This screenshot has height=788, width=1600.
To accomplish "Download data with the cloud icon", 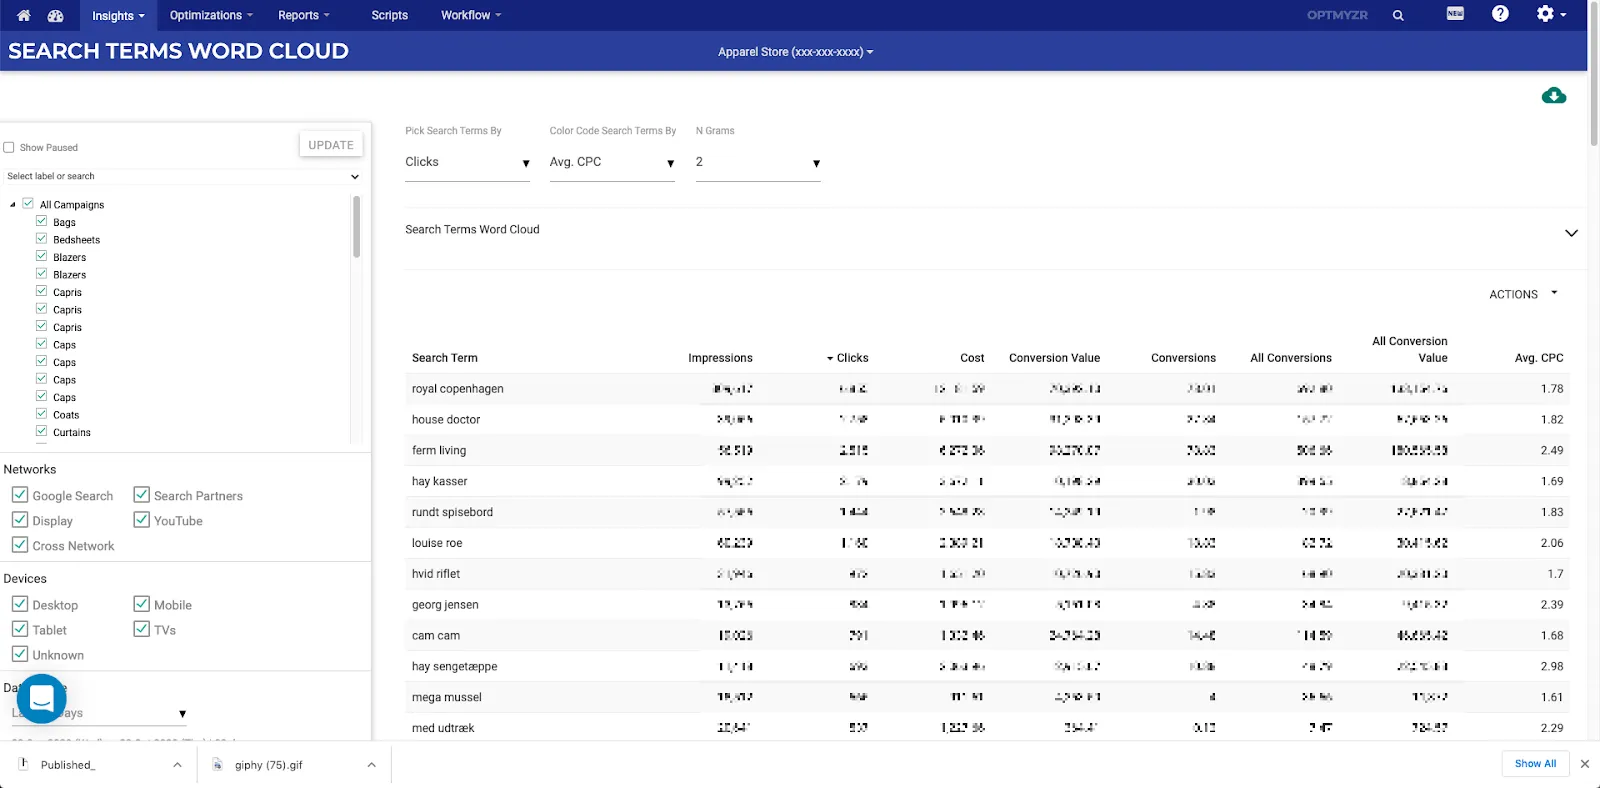I will [x=1554, y=96].
